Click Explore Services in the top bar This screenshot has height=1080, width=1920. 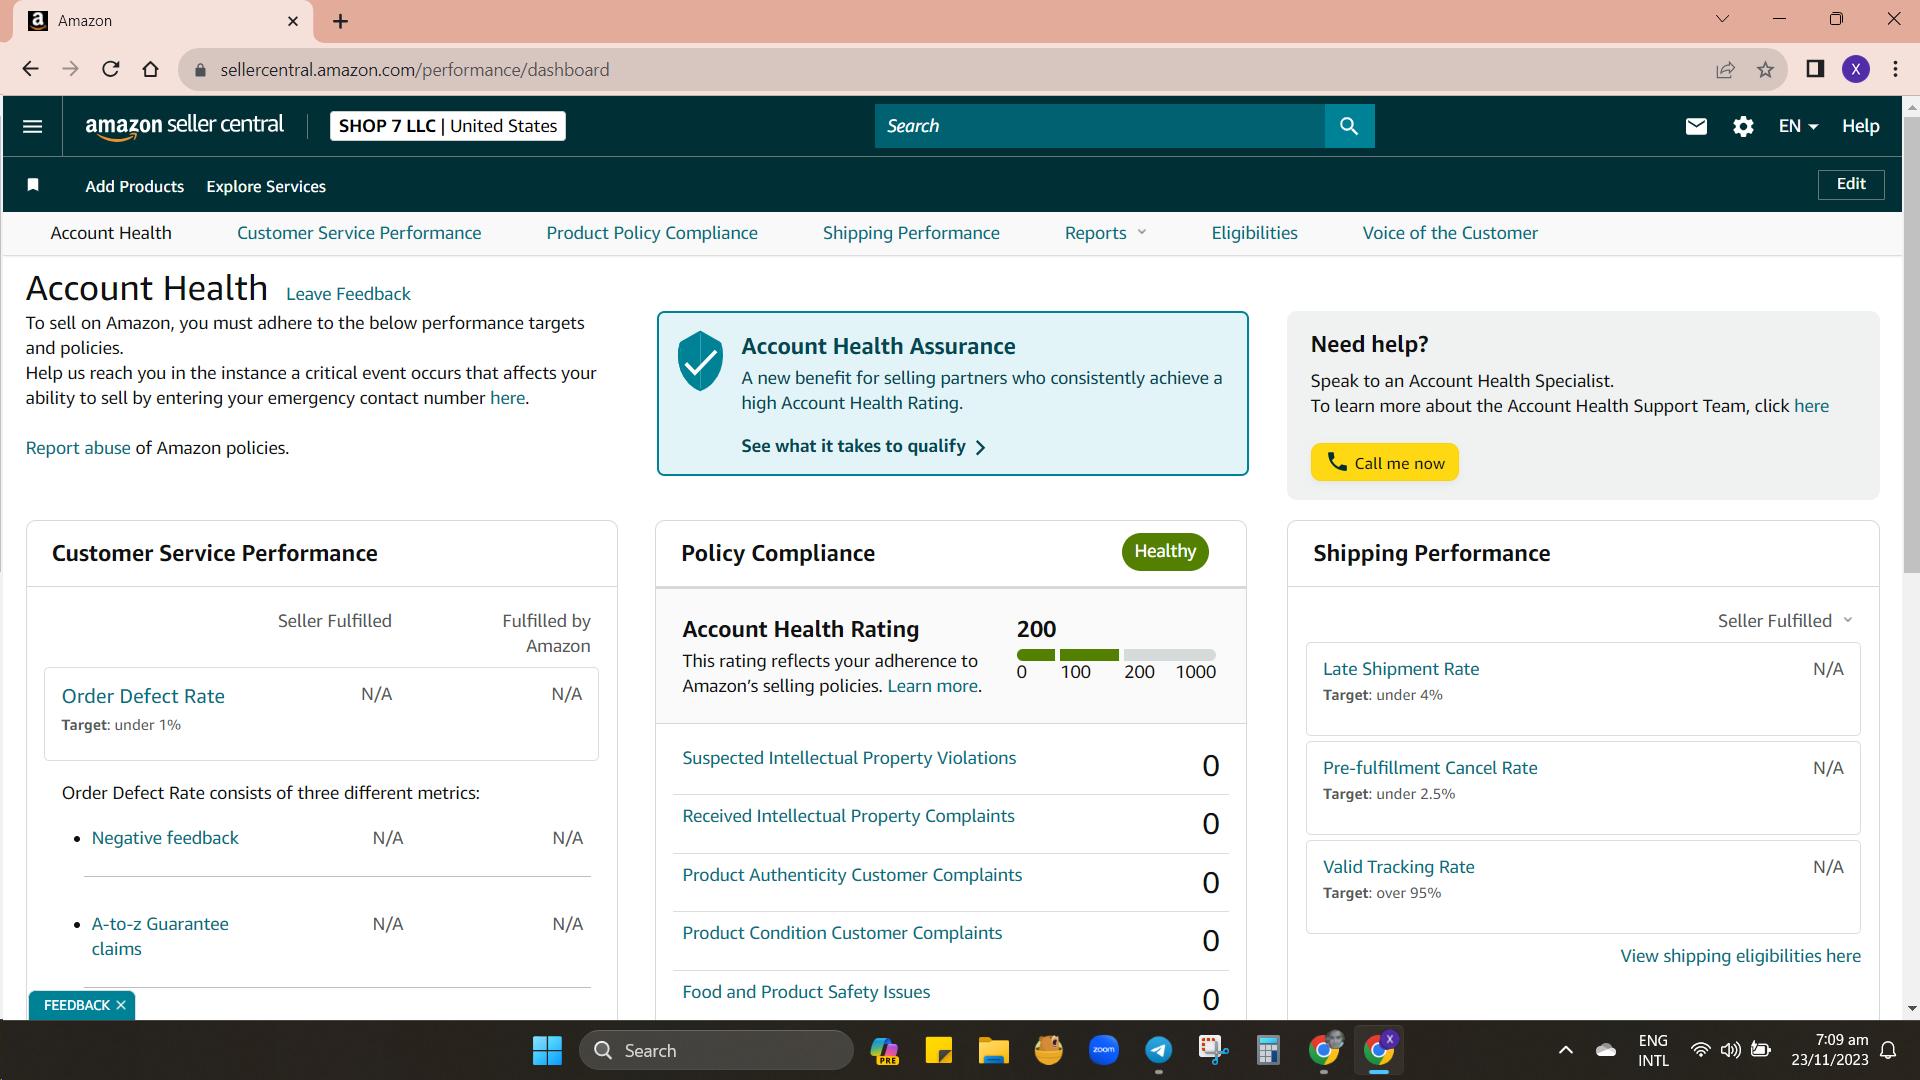click(x=266, y=186)
